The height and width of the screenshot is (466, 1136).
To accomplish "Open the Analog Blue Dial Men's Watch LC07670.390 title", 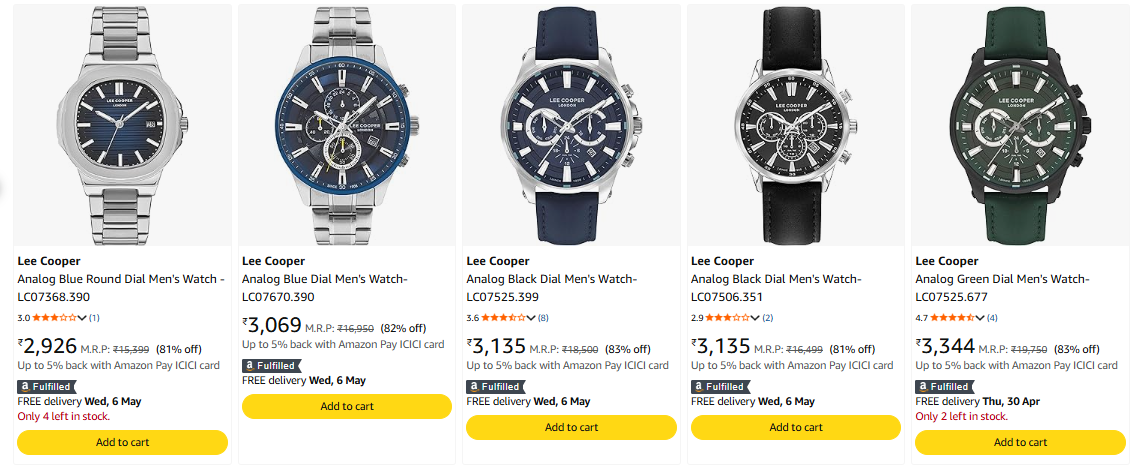I will (325, 288).
